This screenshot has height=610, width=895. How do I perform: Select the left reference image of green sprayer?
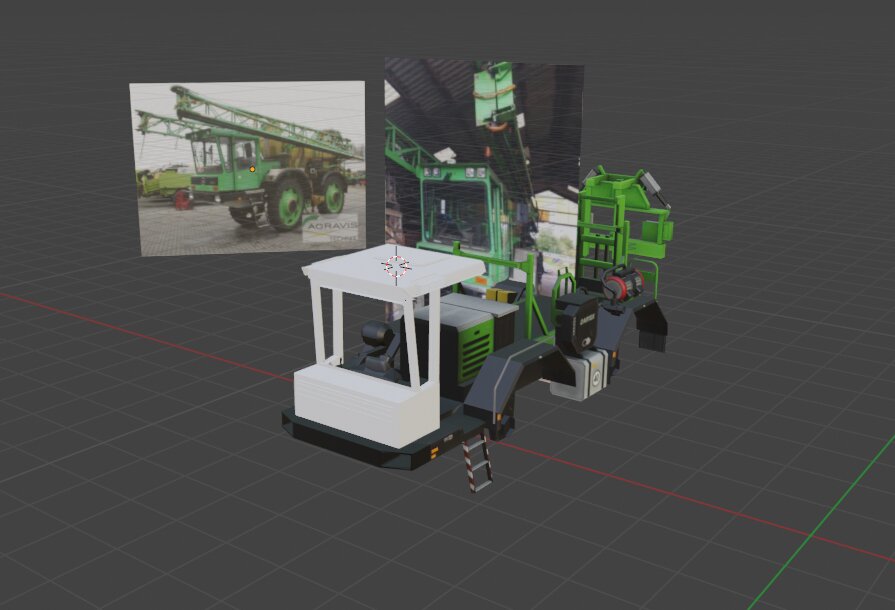[247, 168]
